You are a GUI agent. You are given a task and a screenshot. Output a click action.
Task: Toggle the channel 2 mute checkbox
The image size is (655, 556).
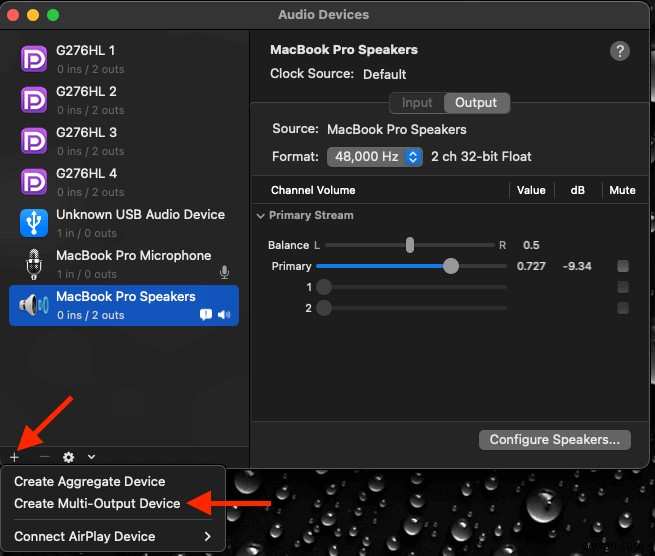pos(623,308)
